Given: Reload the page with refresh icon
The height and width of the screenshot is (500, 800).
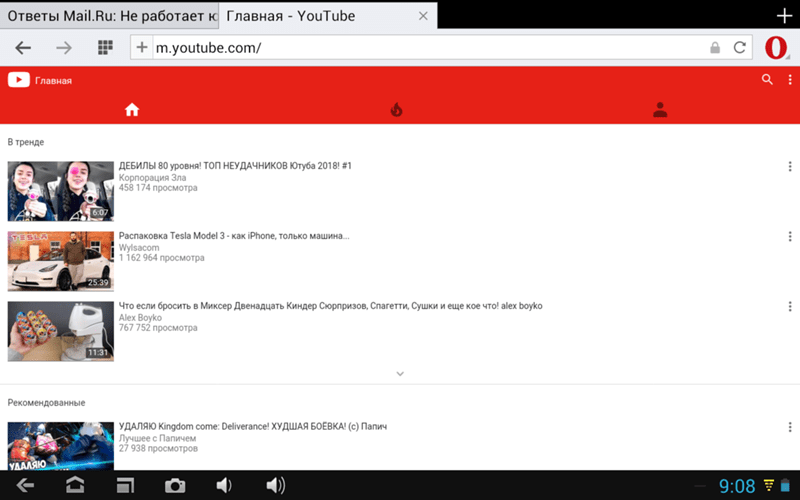Looking at the screenshot, I should pos(740,47).
